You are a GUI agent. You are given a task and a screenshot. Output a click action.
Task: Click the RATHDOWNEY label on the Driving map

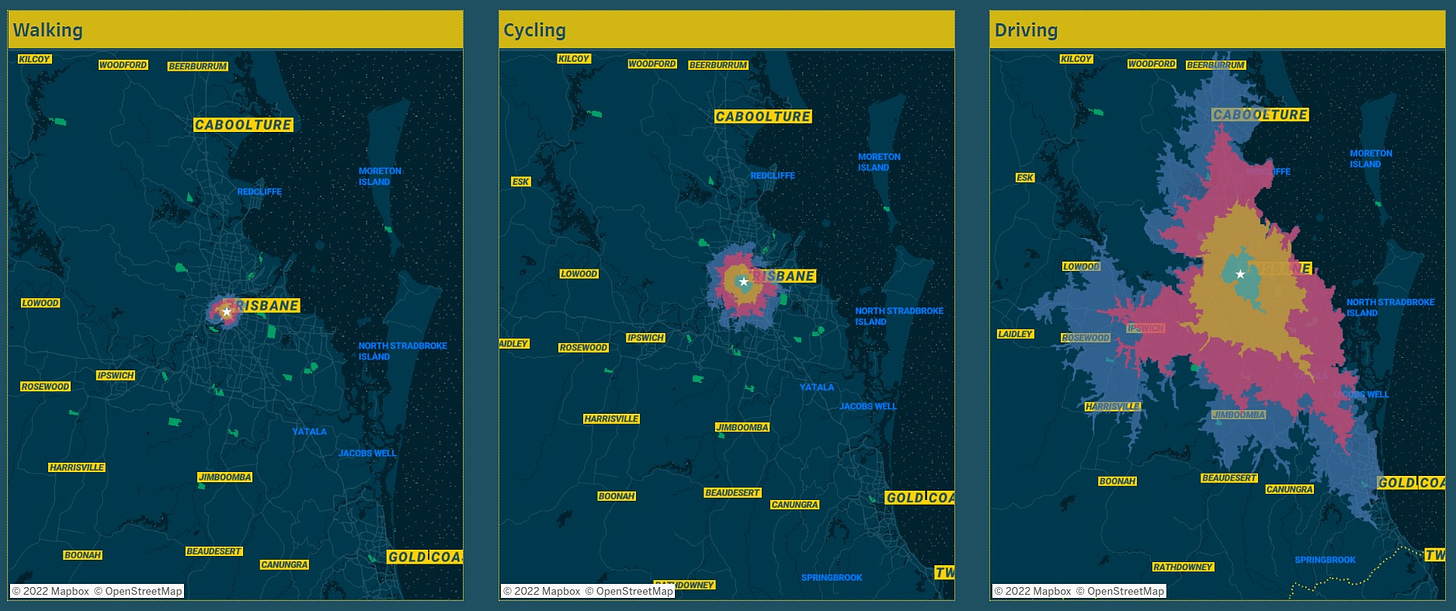click(1183, 564)
